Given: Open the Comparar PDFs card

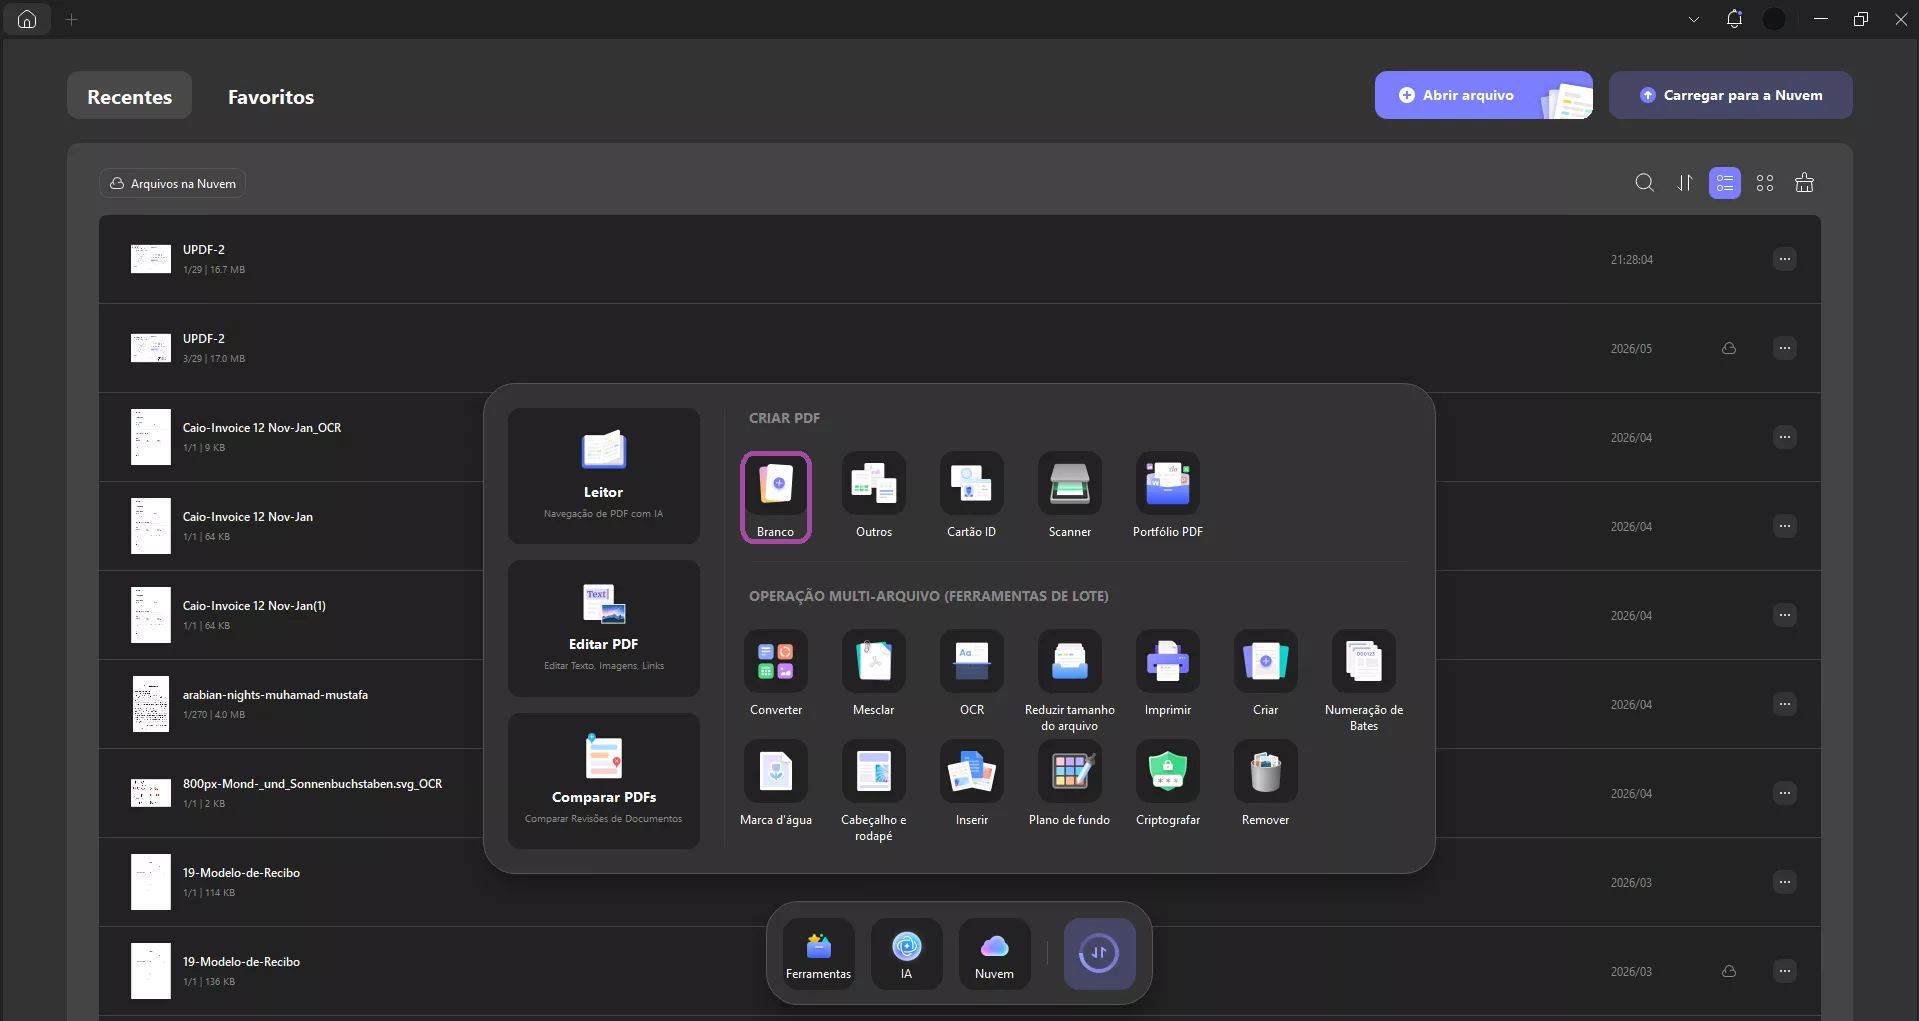Looking at the screenshot, I should click(604, 781).
